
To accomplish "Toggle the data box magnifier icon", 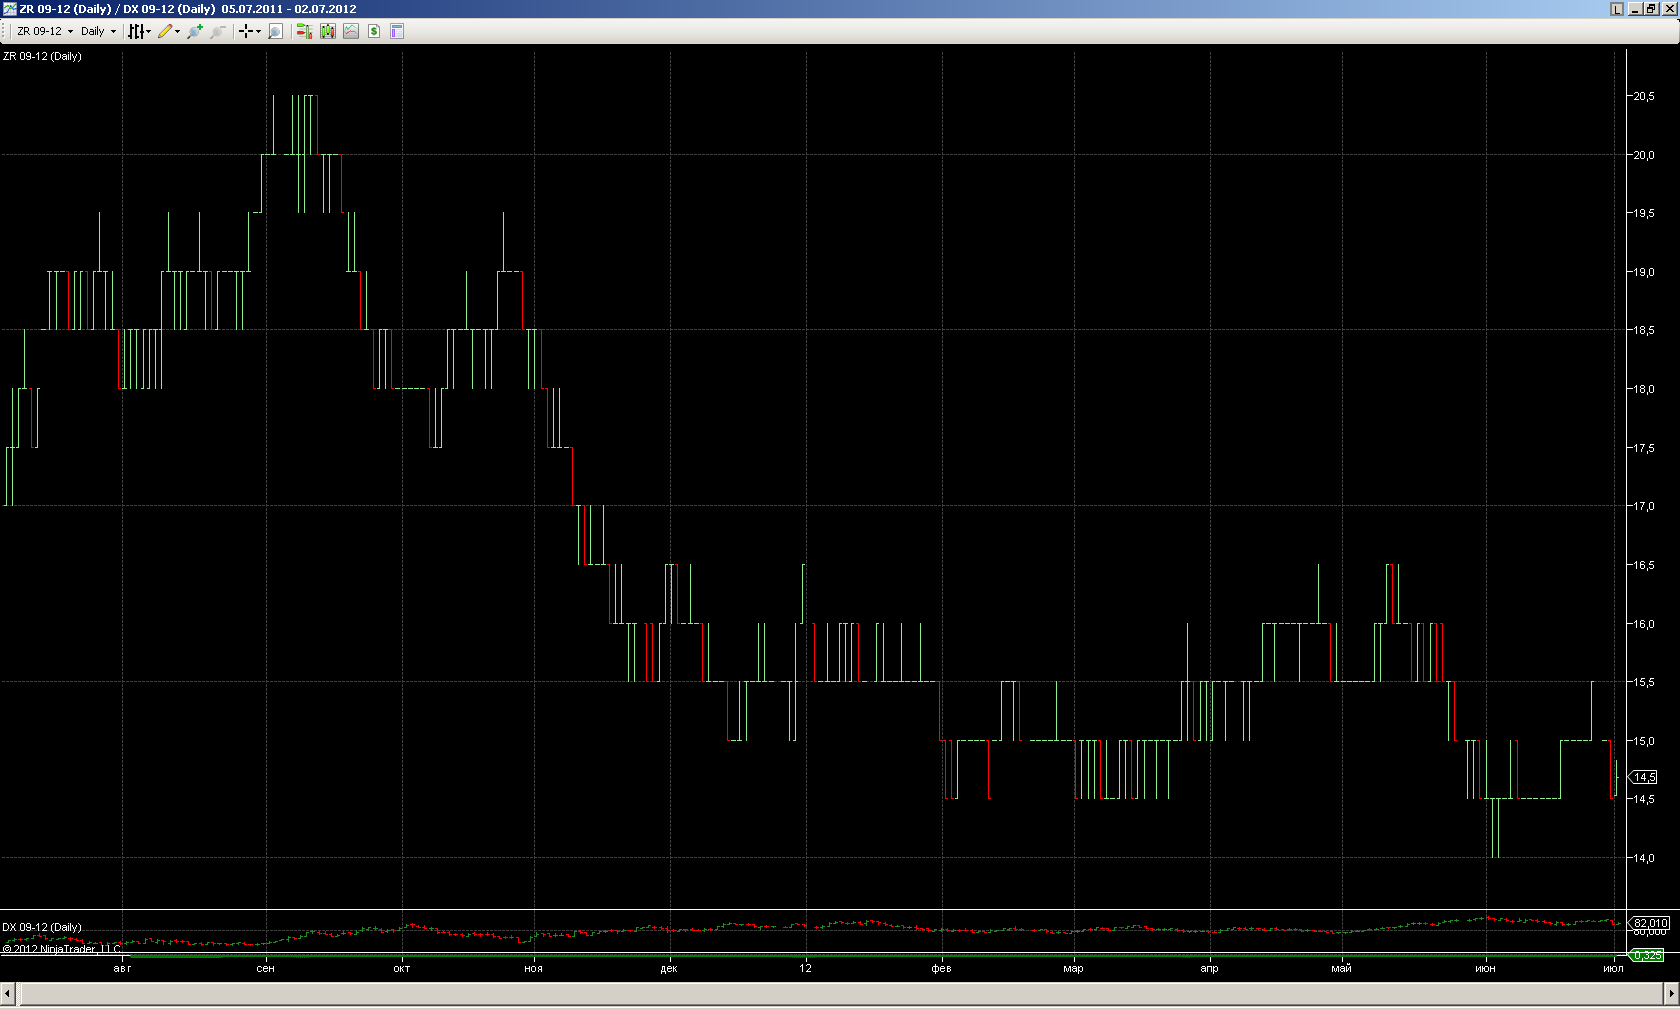I will pyautogui.click(x=275, y=31).
